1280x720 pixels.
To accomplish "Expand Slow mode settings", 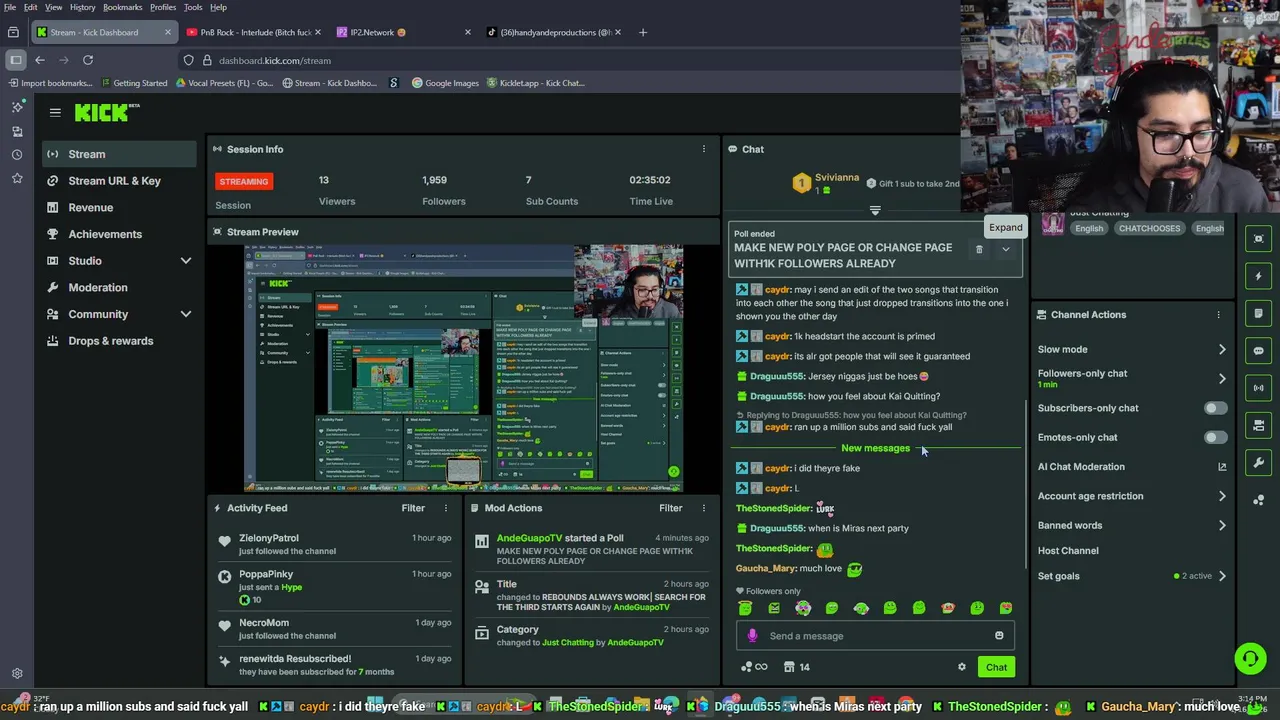I will [x=1222, y=350].
